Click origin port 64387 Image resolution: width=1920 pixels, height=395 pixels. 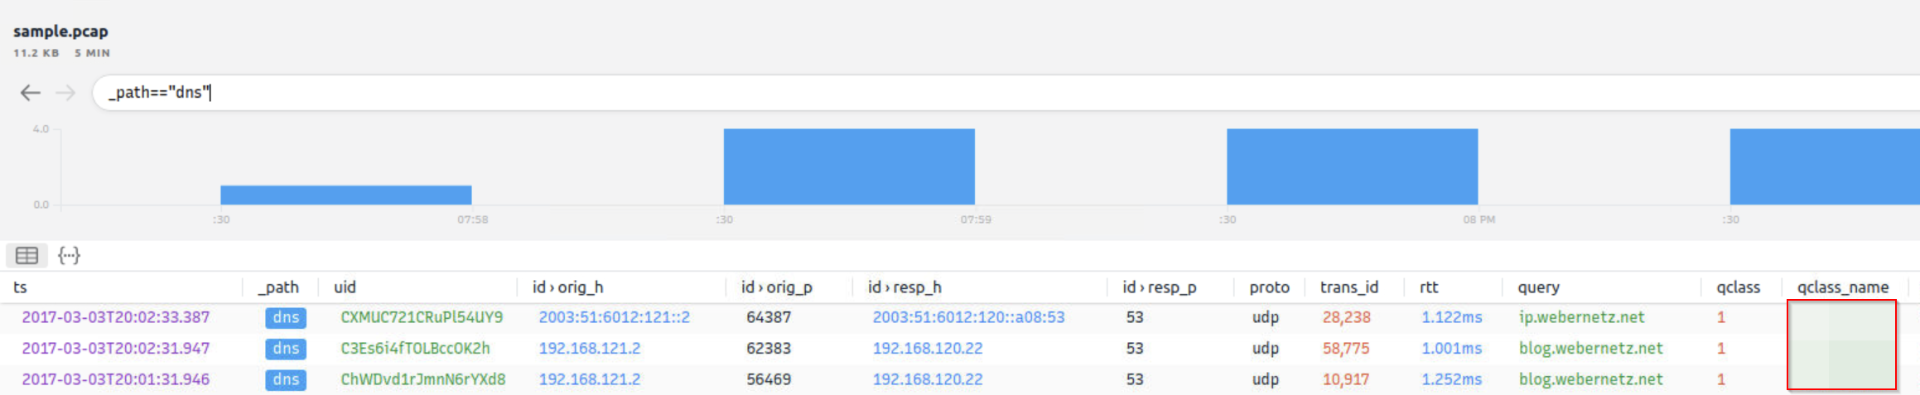769,317
